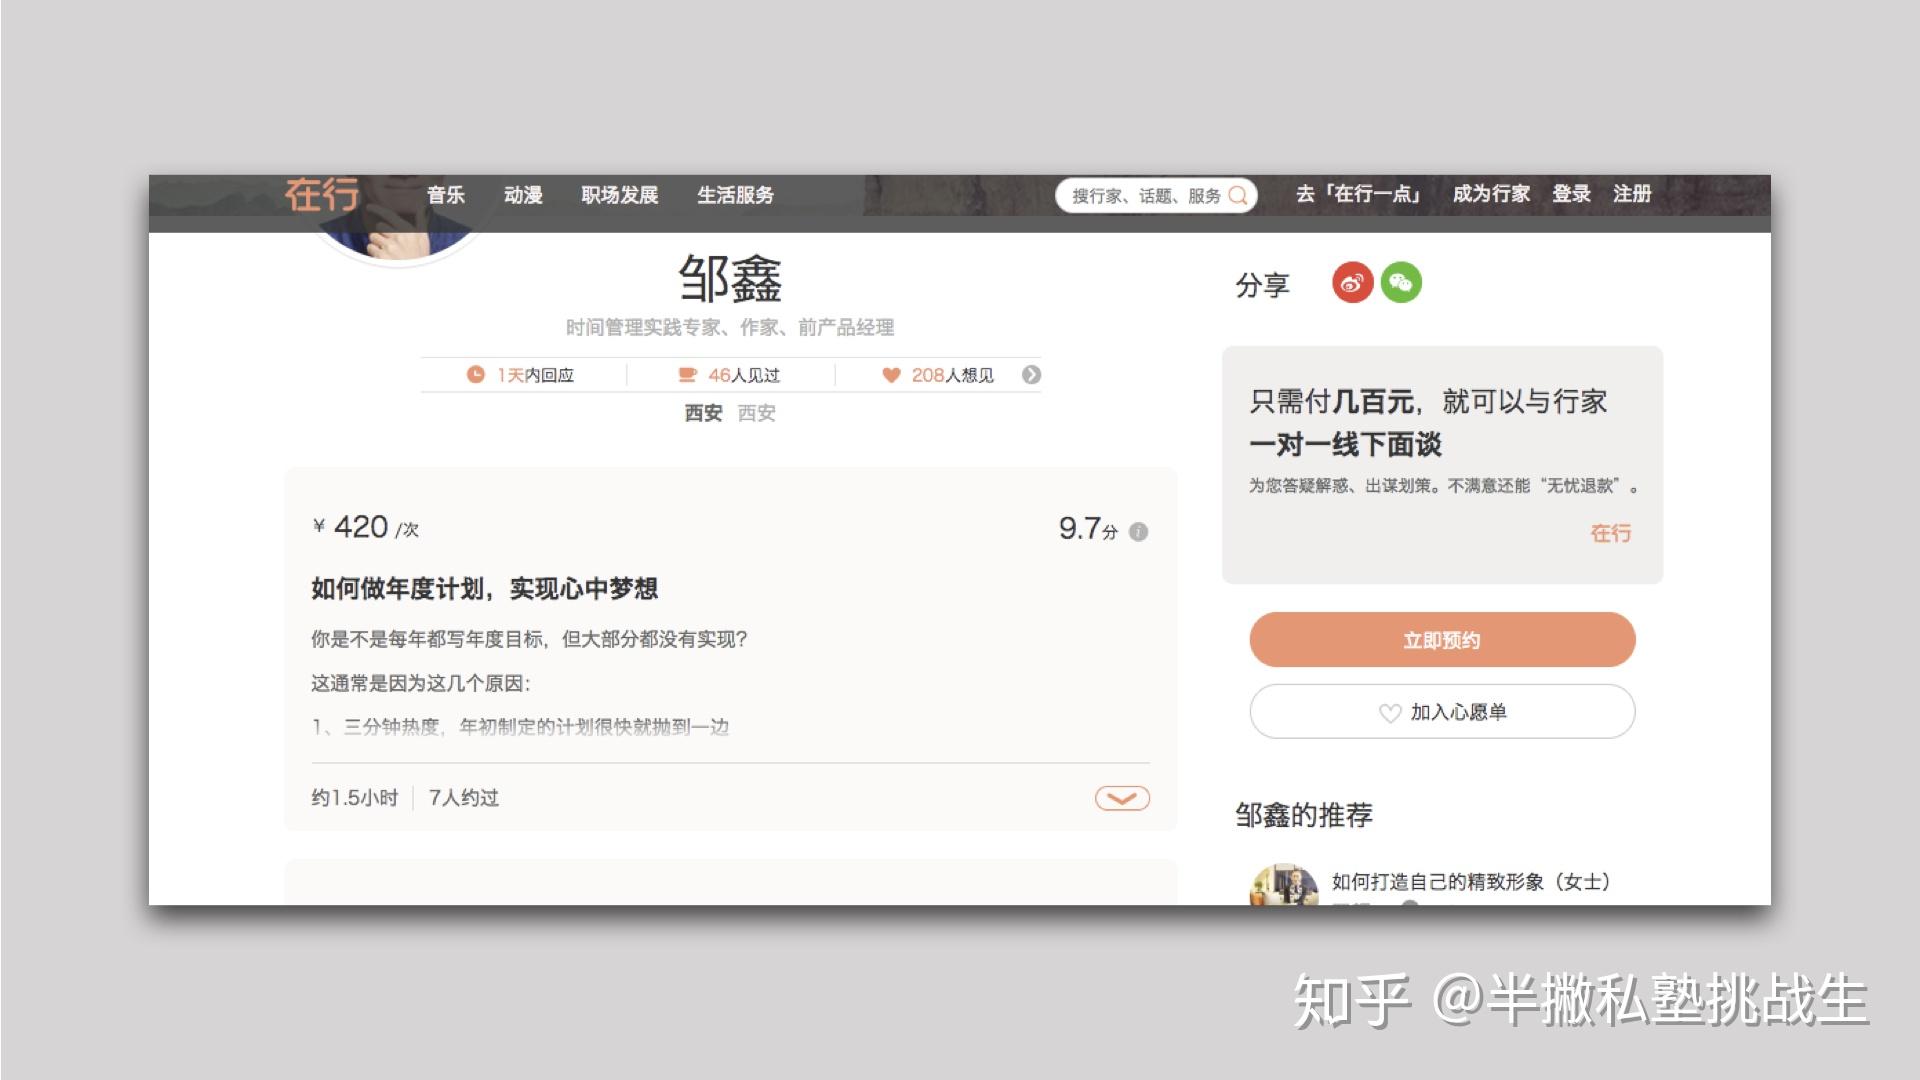This screenshot has width=1920, height=1080.
Task: Open the 生活服务 category
Action: point(736,195)
